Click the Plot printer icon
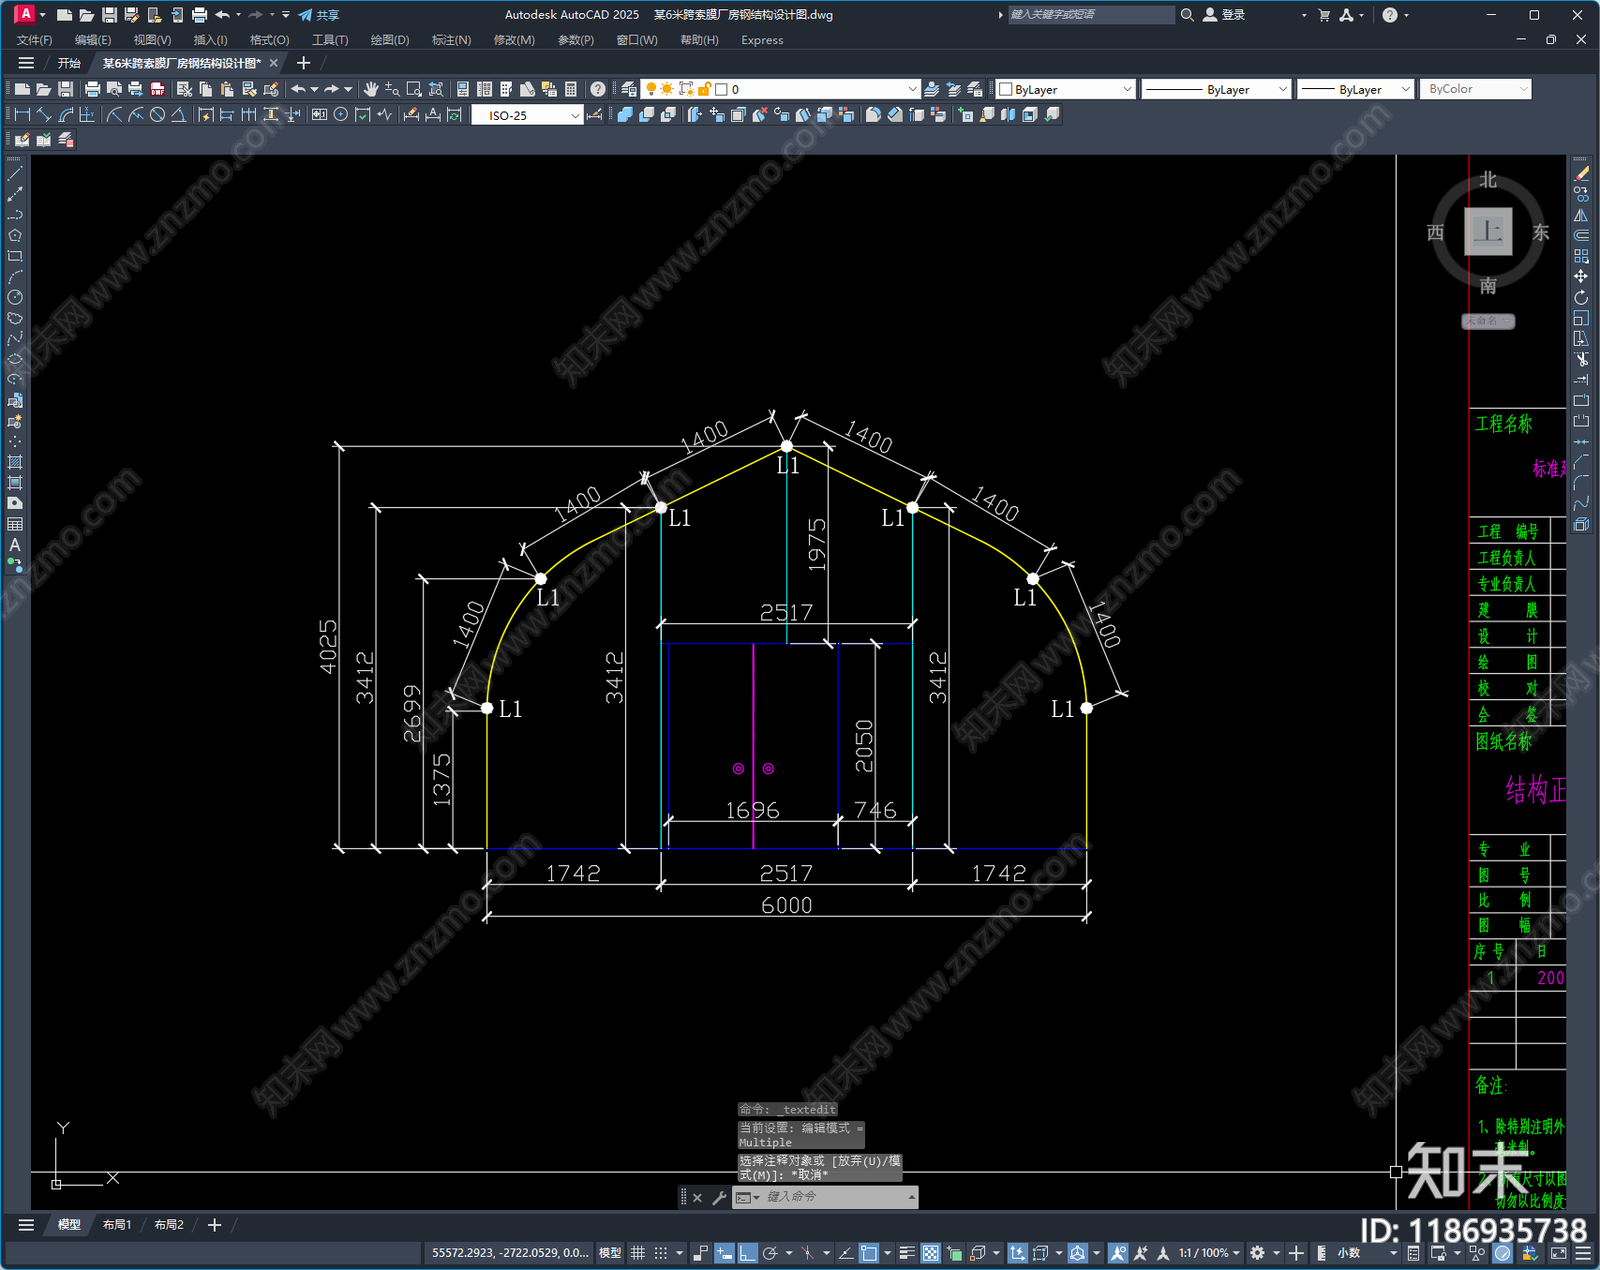Image resolution: width=1600 pixels, height=1270 pixels. (93, 89)
